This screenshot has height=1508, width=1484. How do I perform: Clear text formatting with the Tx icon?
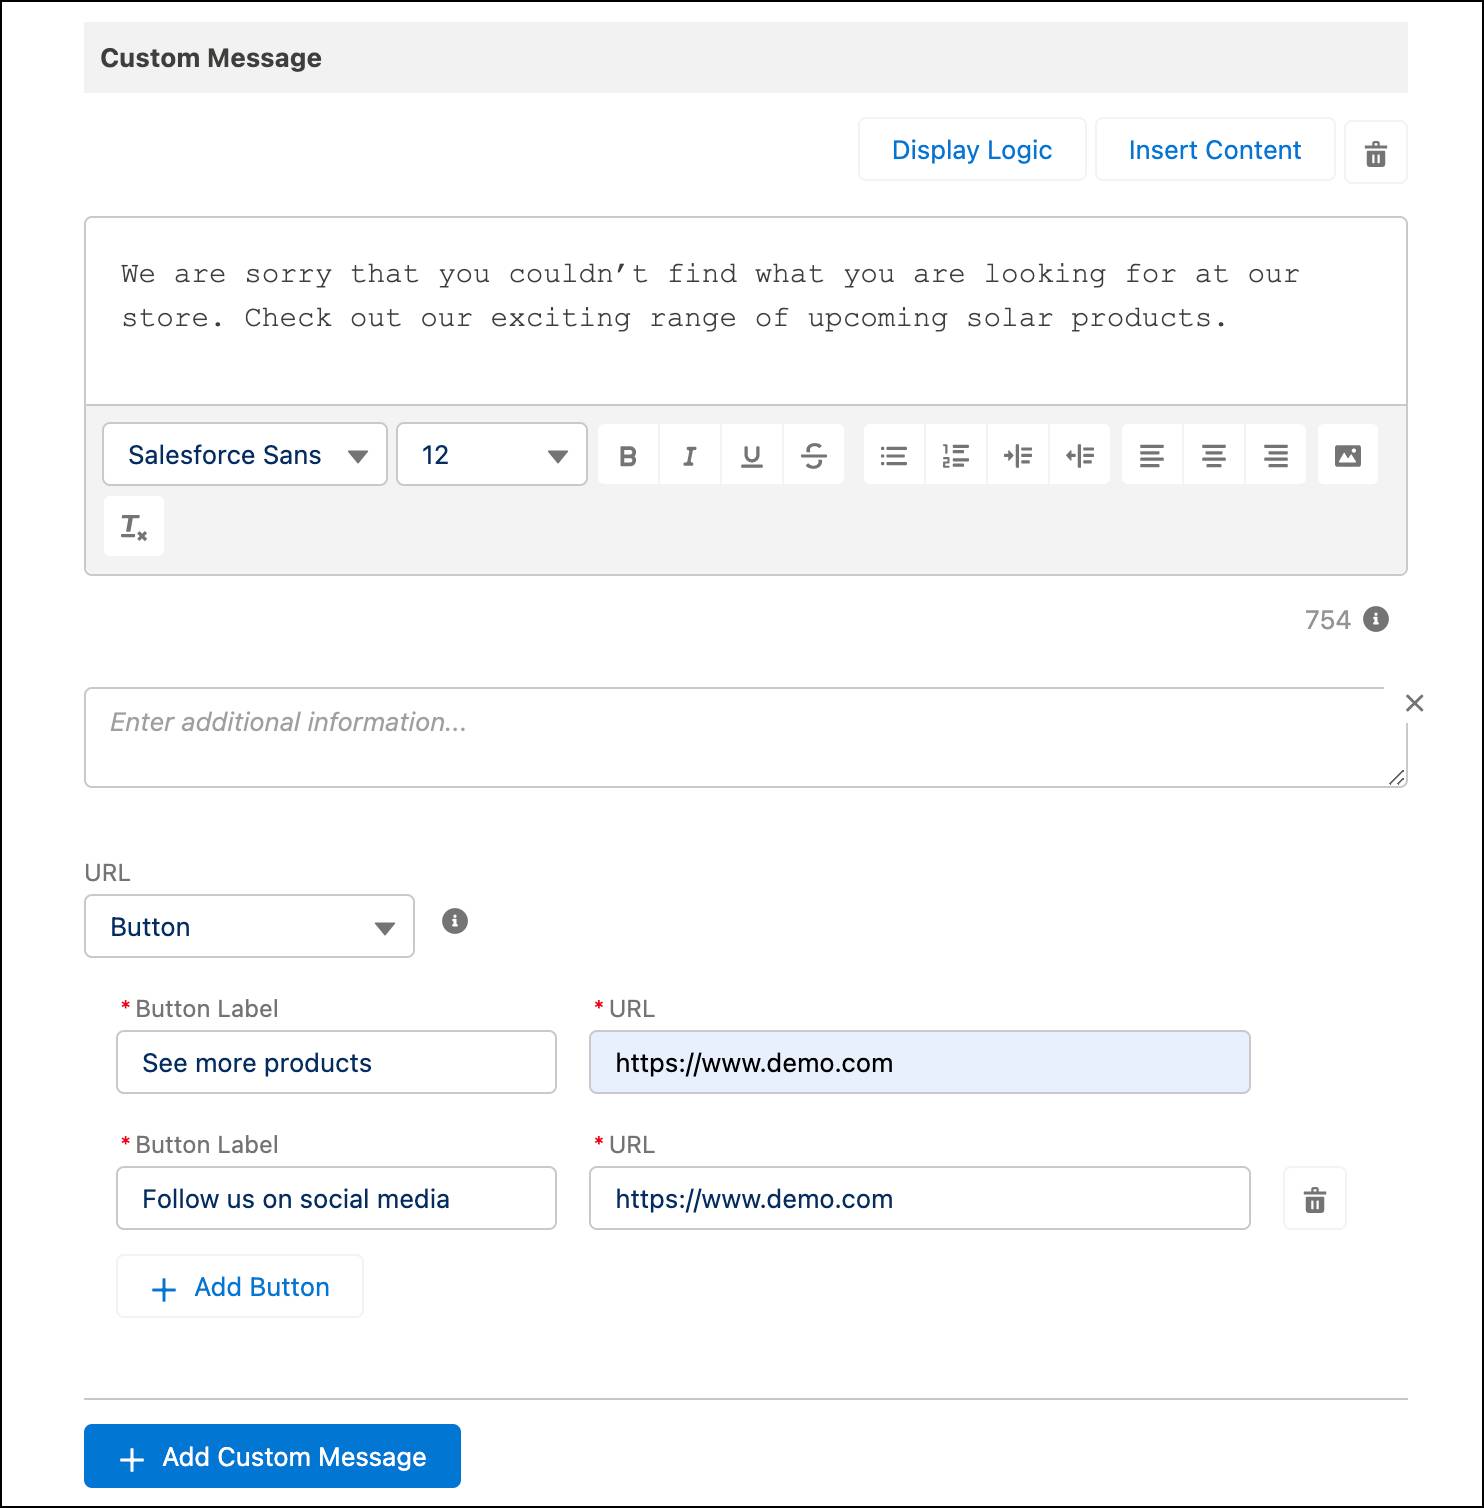(133, 526)
